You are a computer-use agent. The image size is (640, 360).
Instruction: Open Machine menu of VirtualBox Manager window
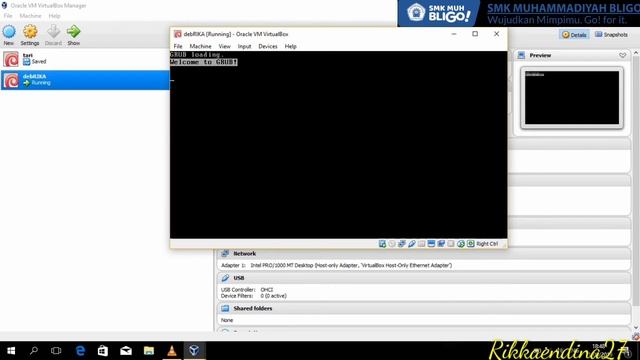tap(31, 16)
